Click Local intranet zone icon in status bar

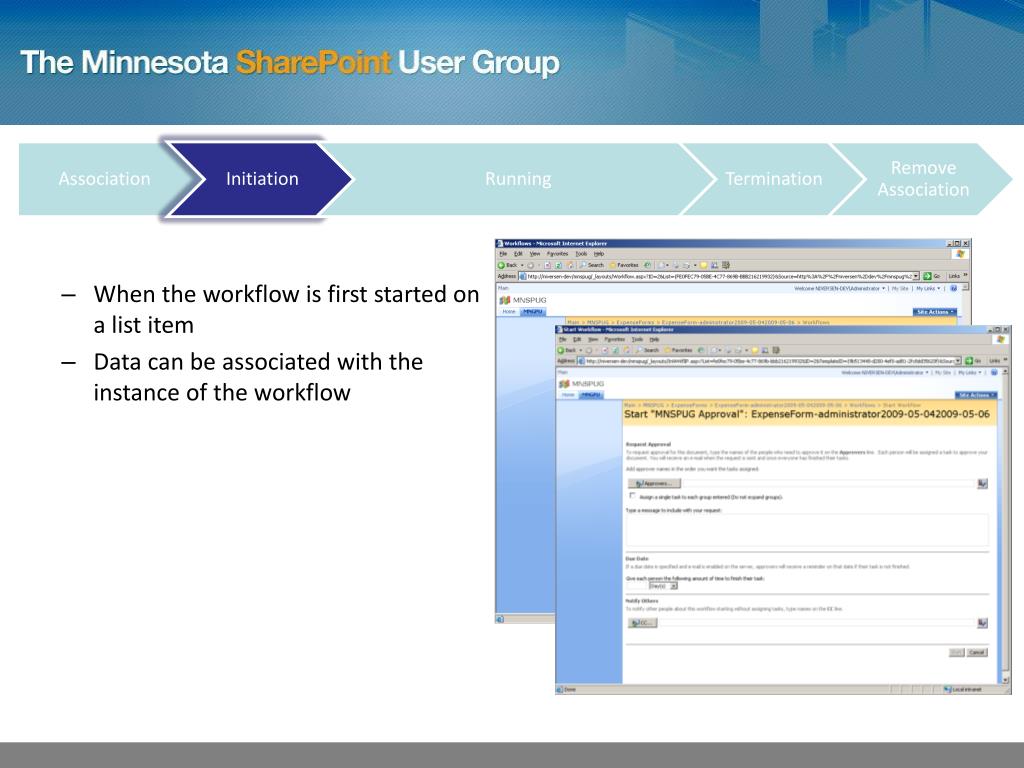click(948, 690)
